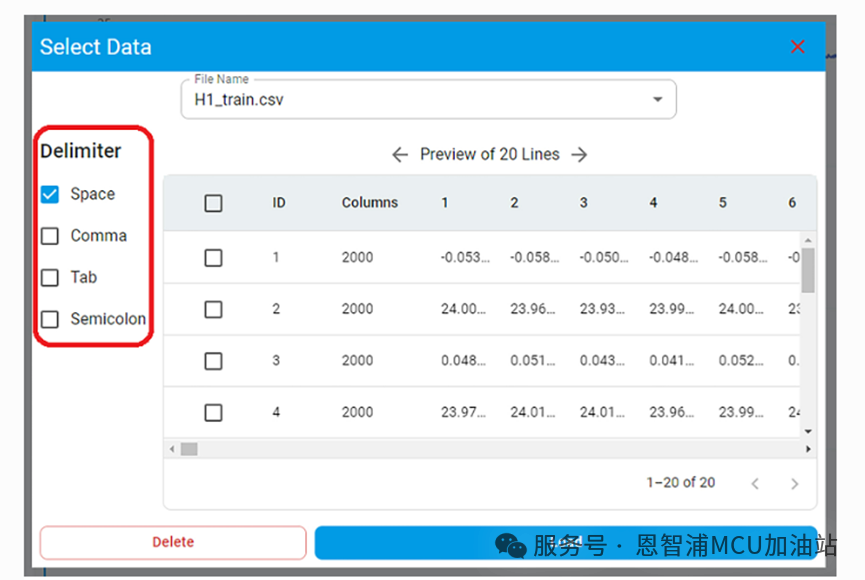Screen dimensions: 865x580
Task: Go to the previous table page chevron
Action: [x=755, y=484]
